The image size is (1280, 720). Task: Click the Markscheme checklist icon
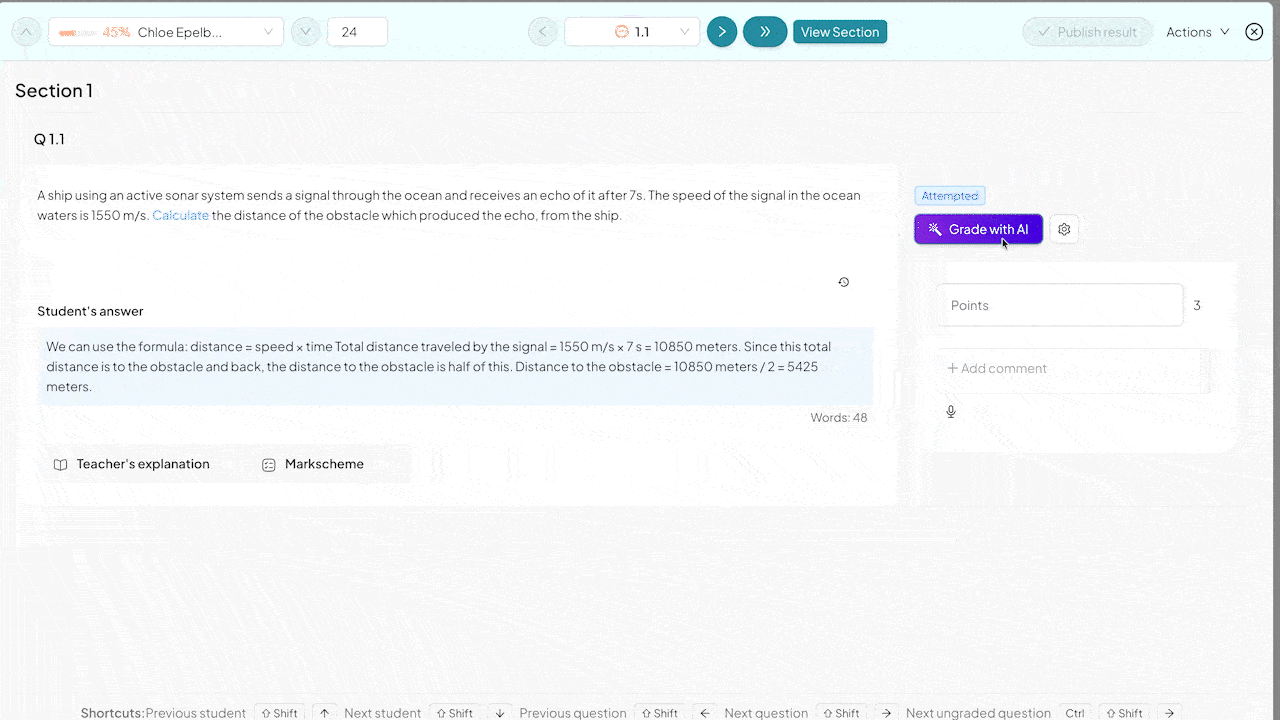coord(269,465)
